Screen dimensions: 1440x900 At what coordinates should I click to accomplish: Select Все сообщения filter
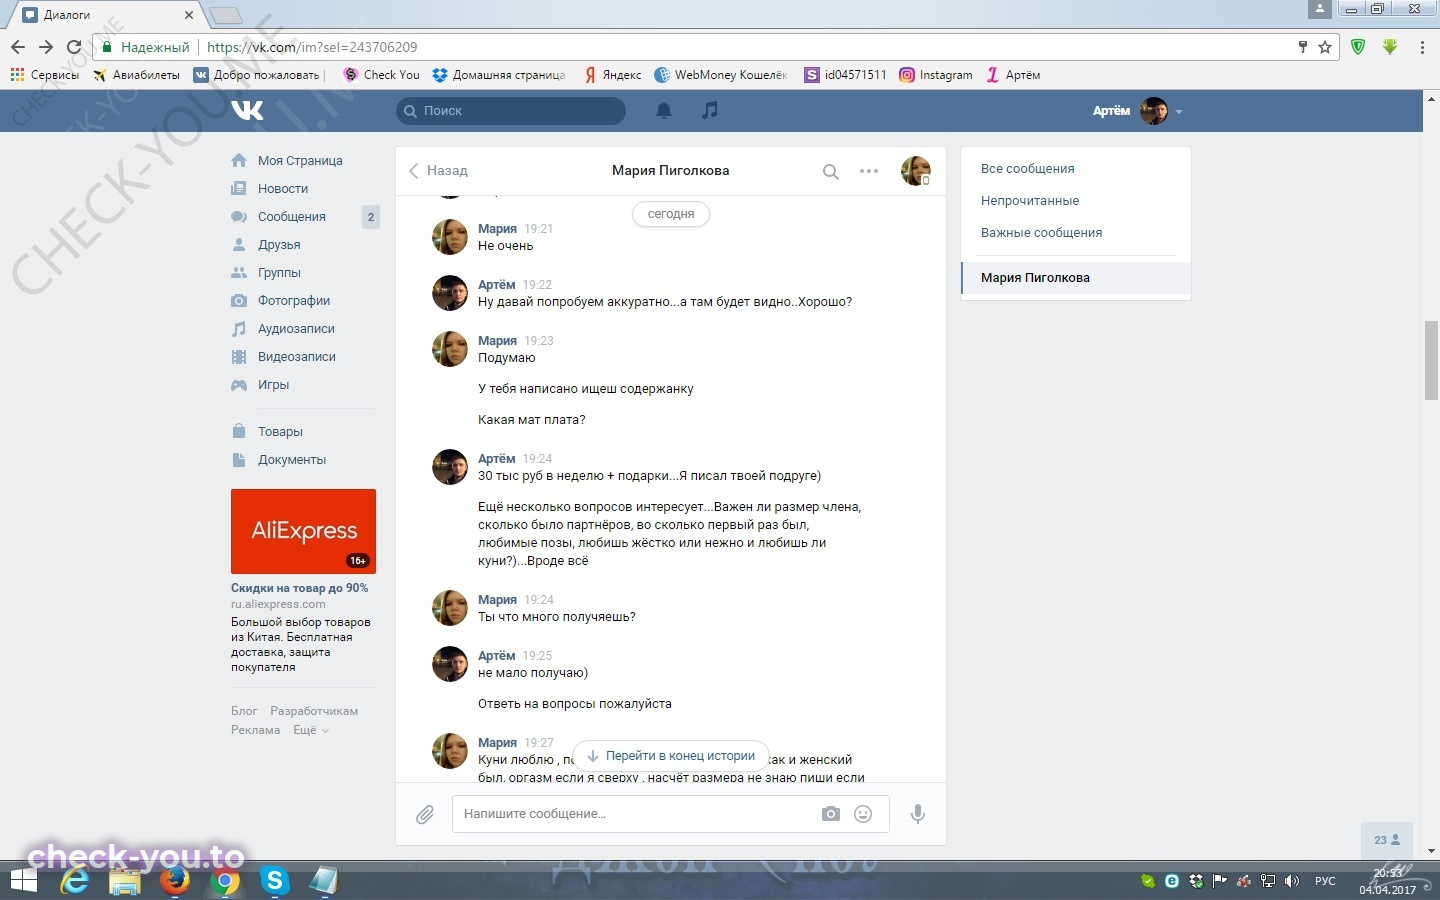click(x=1027, y=169)
